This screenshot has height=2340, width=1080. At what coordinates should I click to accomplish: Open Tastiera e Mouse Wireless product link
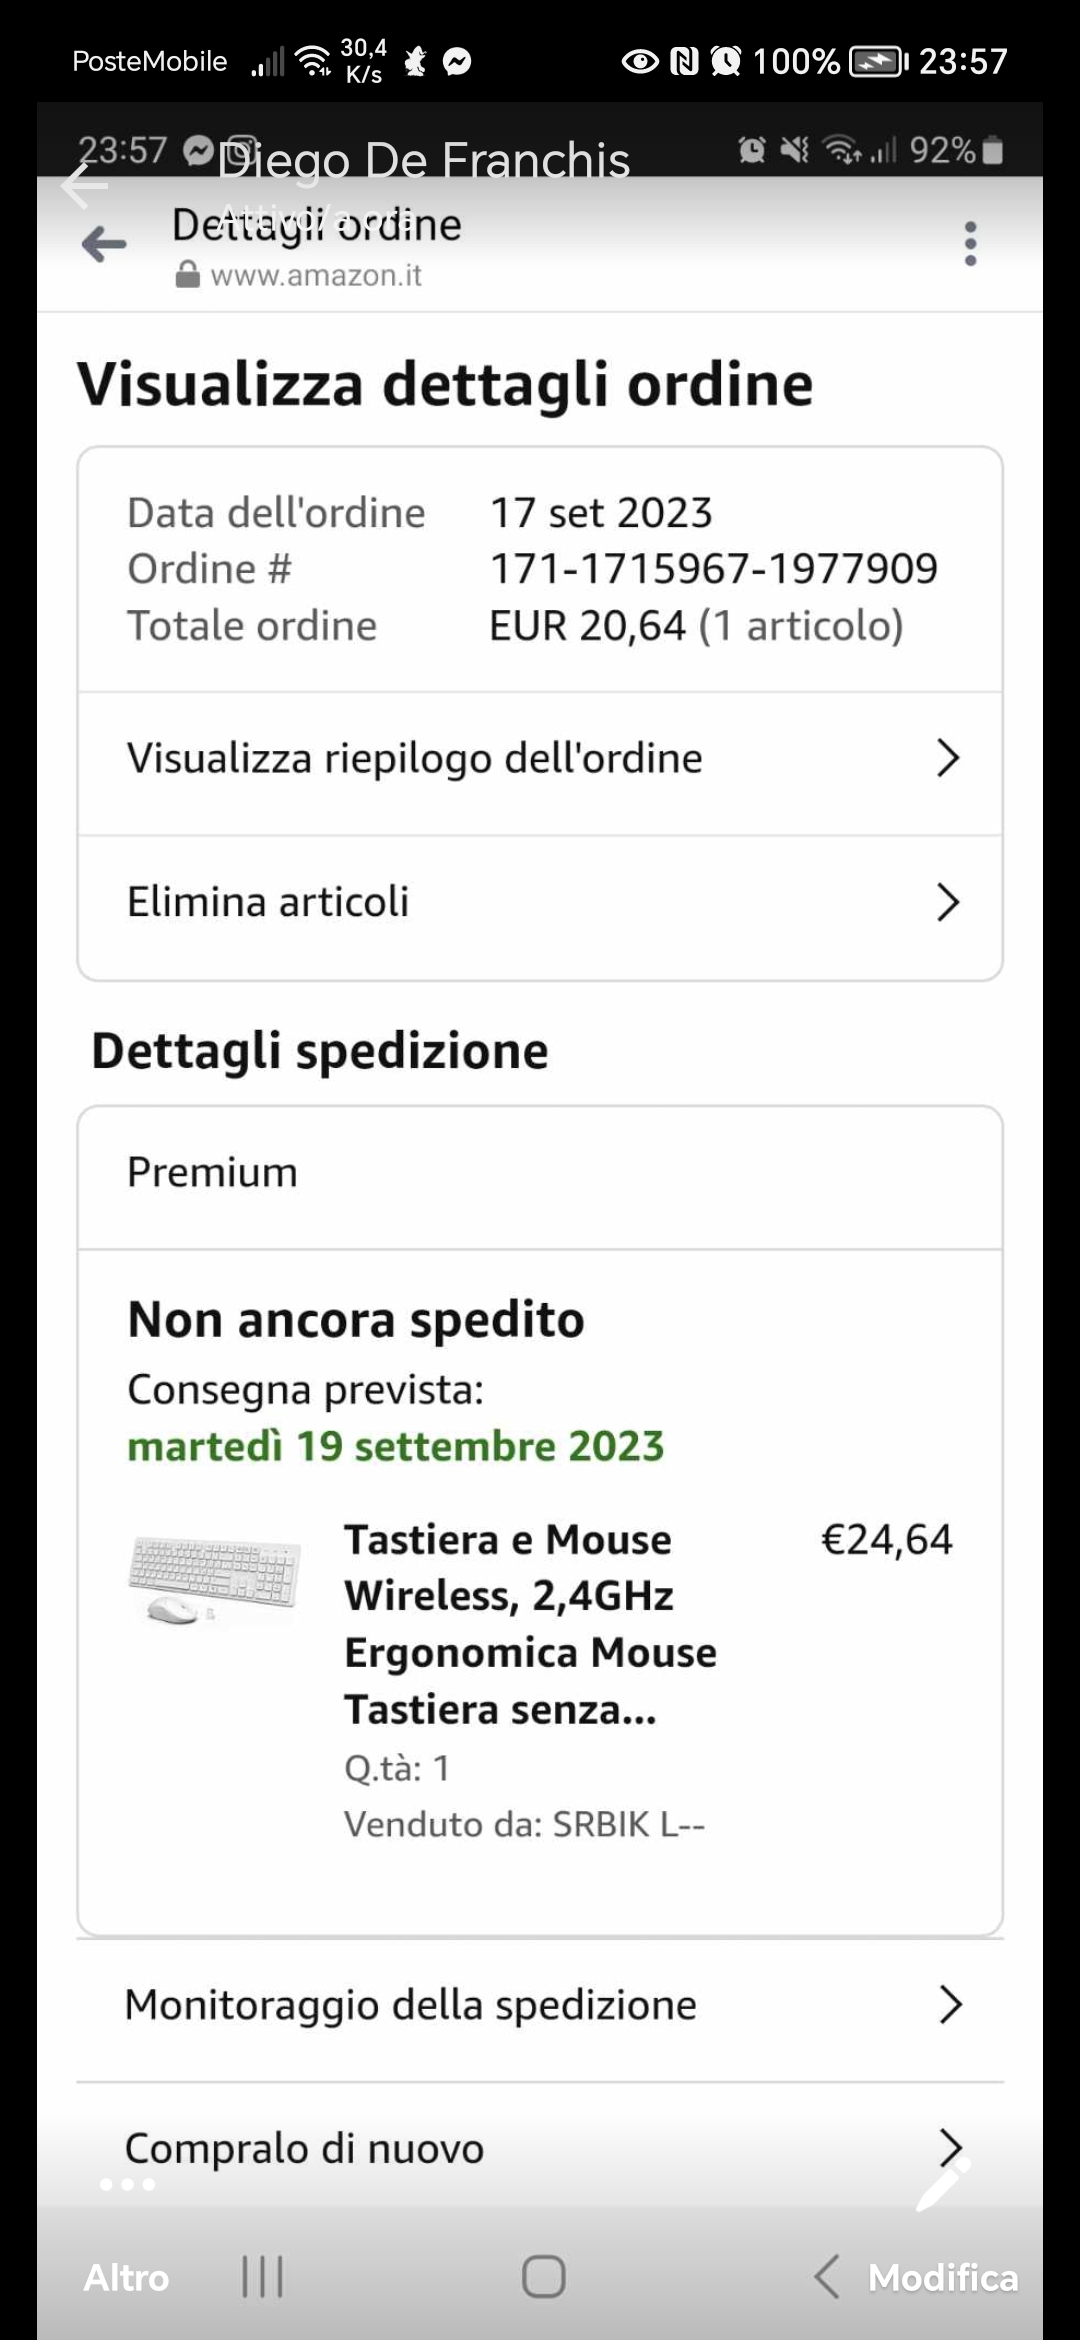tap(531, 1624)
